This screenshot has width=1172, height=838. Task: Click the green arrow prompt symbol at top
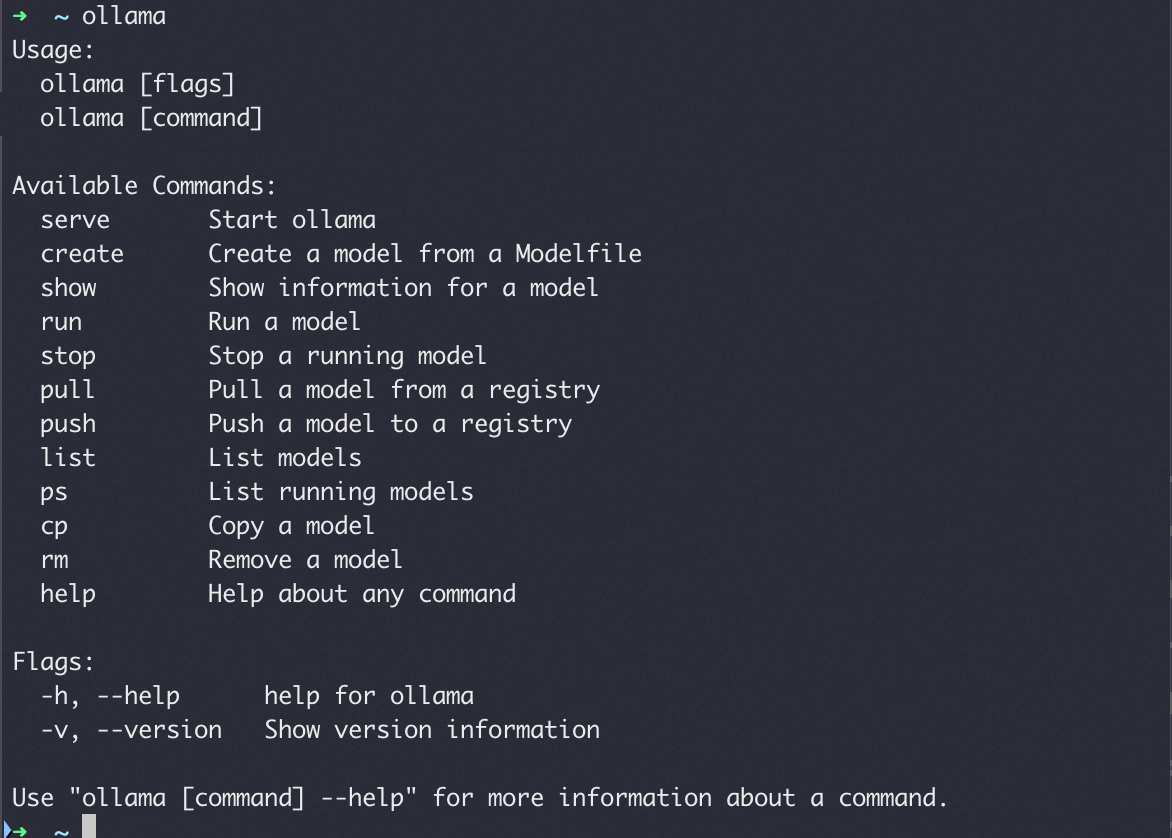point(19,16)
